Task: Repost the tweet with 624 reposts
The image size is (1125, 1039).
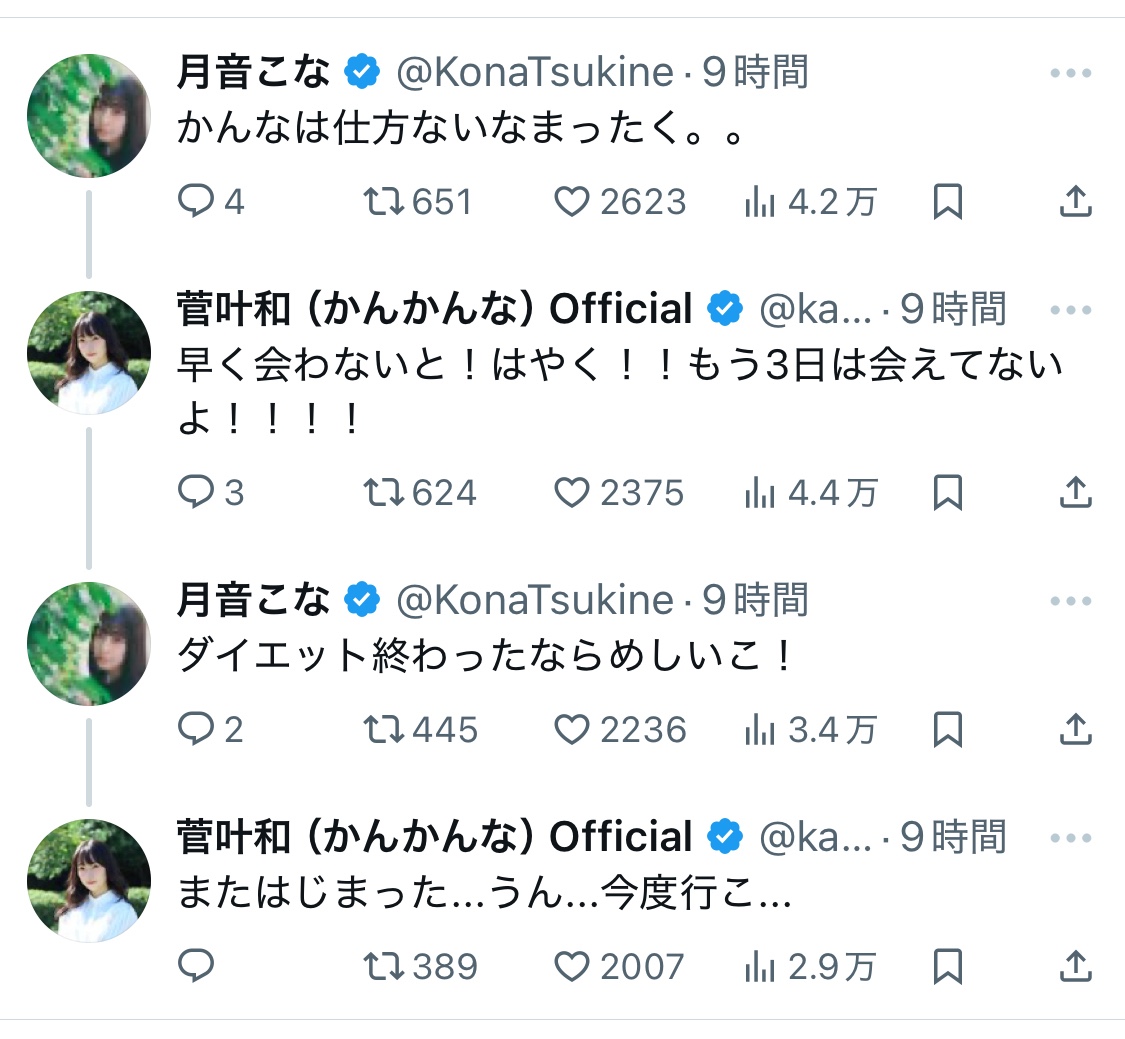Action: [x=383, y=492]
